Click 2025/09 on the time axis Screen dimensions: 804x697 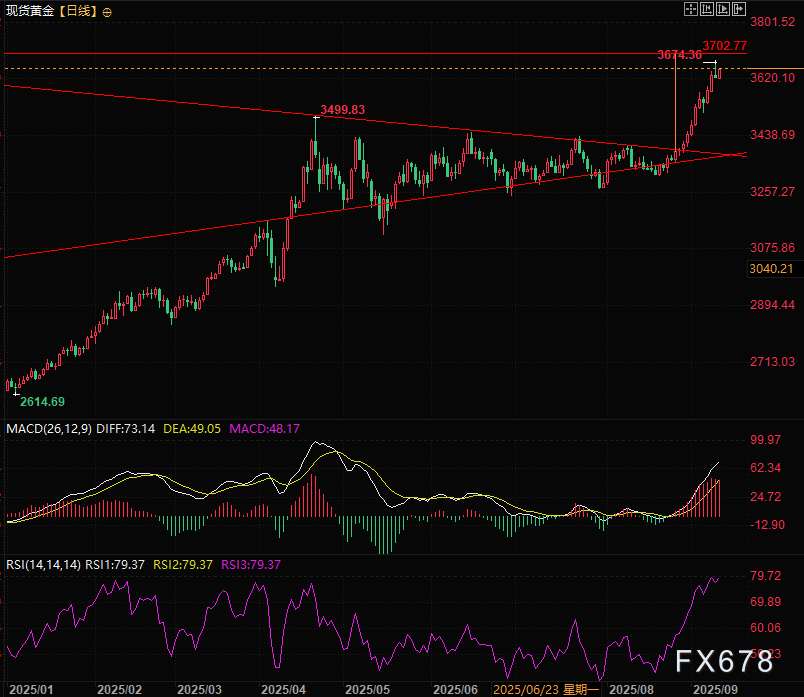point(715,689)
